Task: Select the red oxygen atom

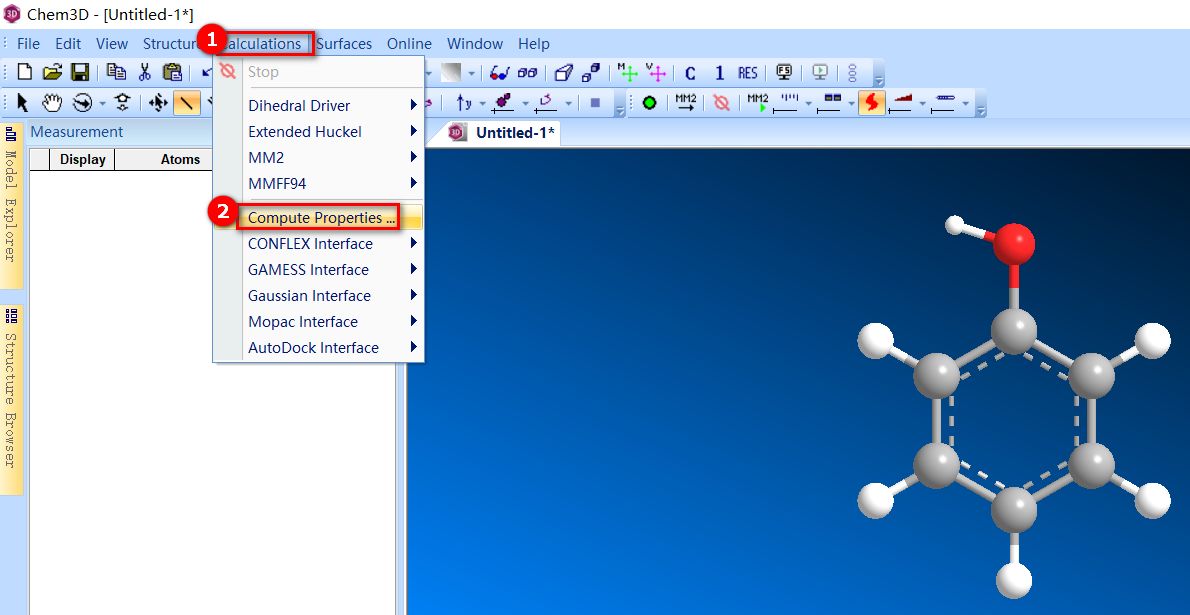Action: [1014, 245]
